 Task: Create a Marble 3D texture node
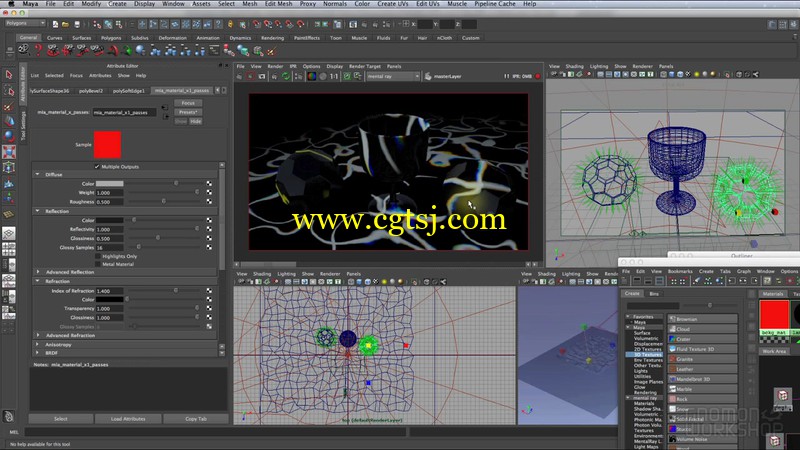tap(703, 389)
